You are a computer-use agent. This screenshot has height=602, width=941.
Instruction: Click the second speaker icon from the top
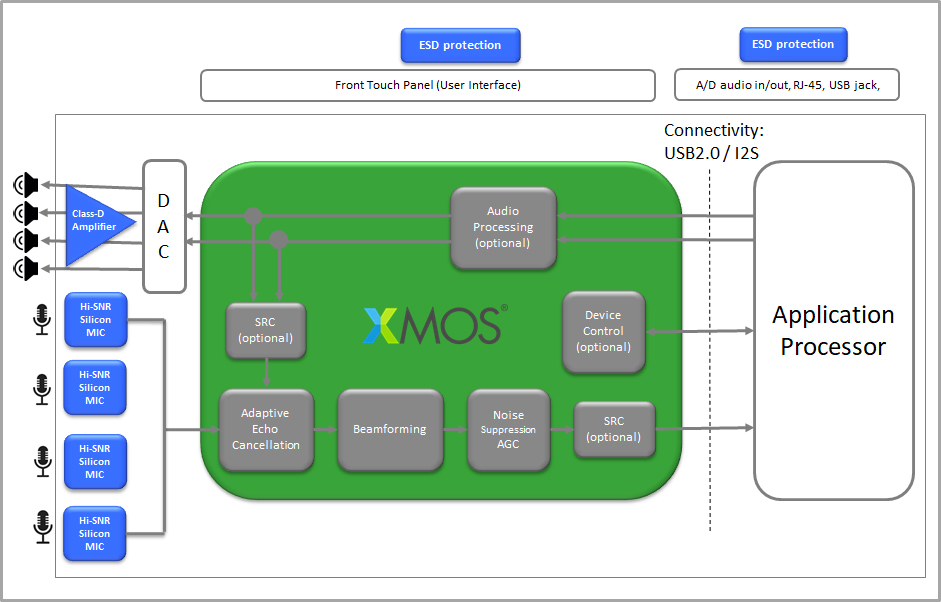[26, 213]
